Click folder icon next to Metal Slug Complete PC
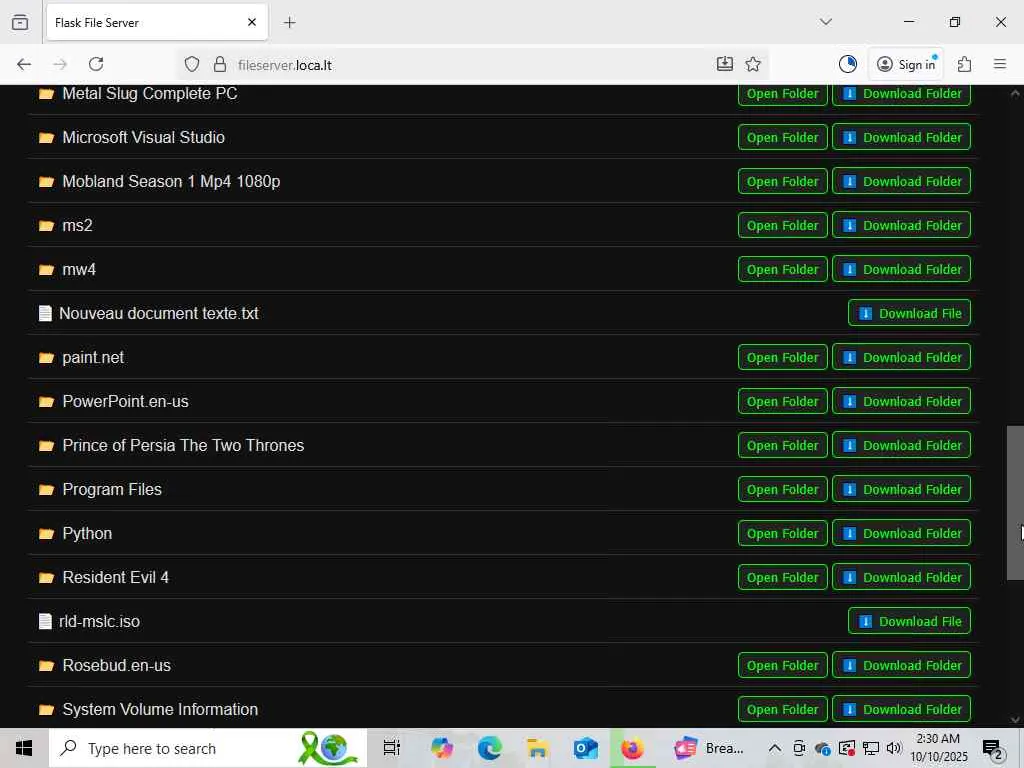This screenshot has width=1024, height=768. (46, 94)
